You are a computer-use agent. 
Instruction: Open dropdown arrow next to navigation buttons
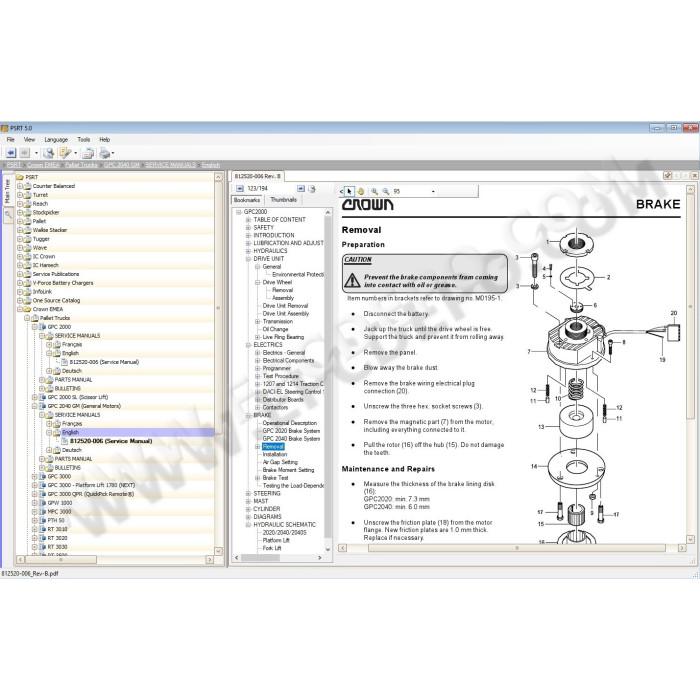click(36, 154)
